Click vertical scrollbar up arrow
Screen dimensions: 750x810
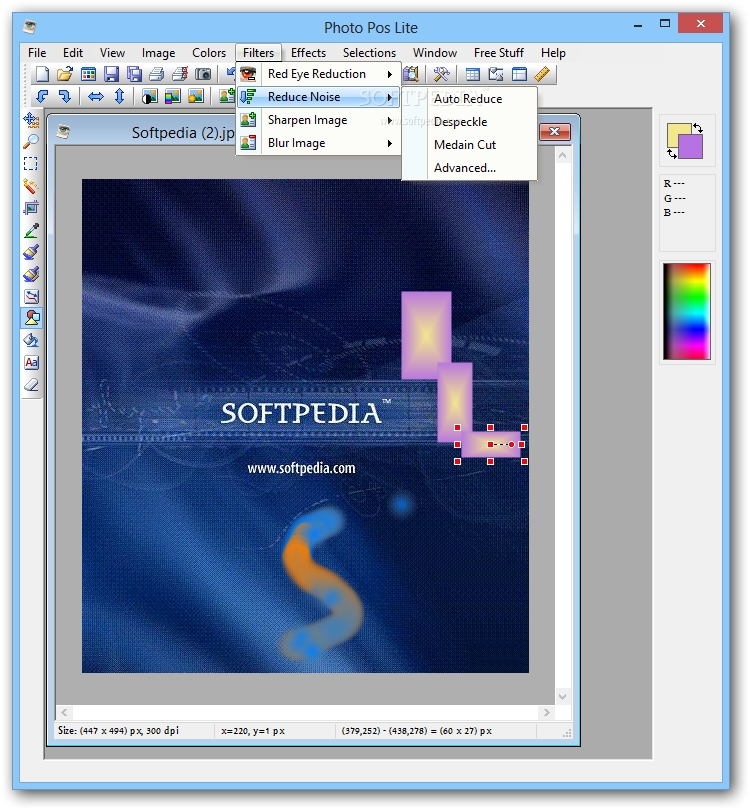tap(562, 155)
